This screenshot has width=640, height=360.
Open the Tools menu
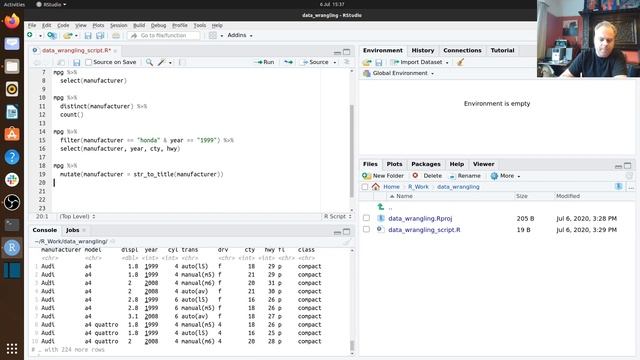[x=200, y=25]
